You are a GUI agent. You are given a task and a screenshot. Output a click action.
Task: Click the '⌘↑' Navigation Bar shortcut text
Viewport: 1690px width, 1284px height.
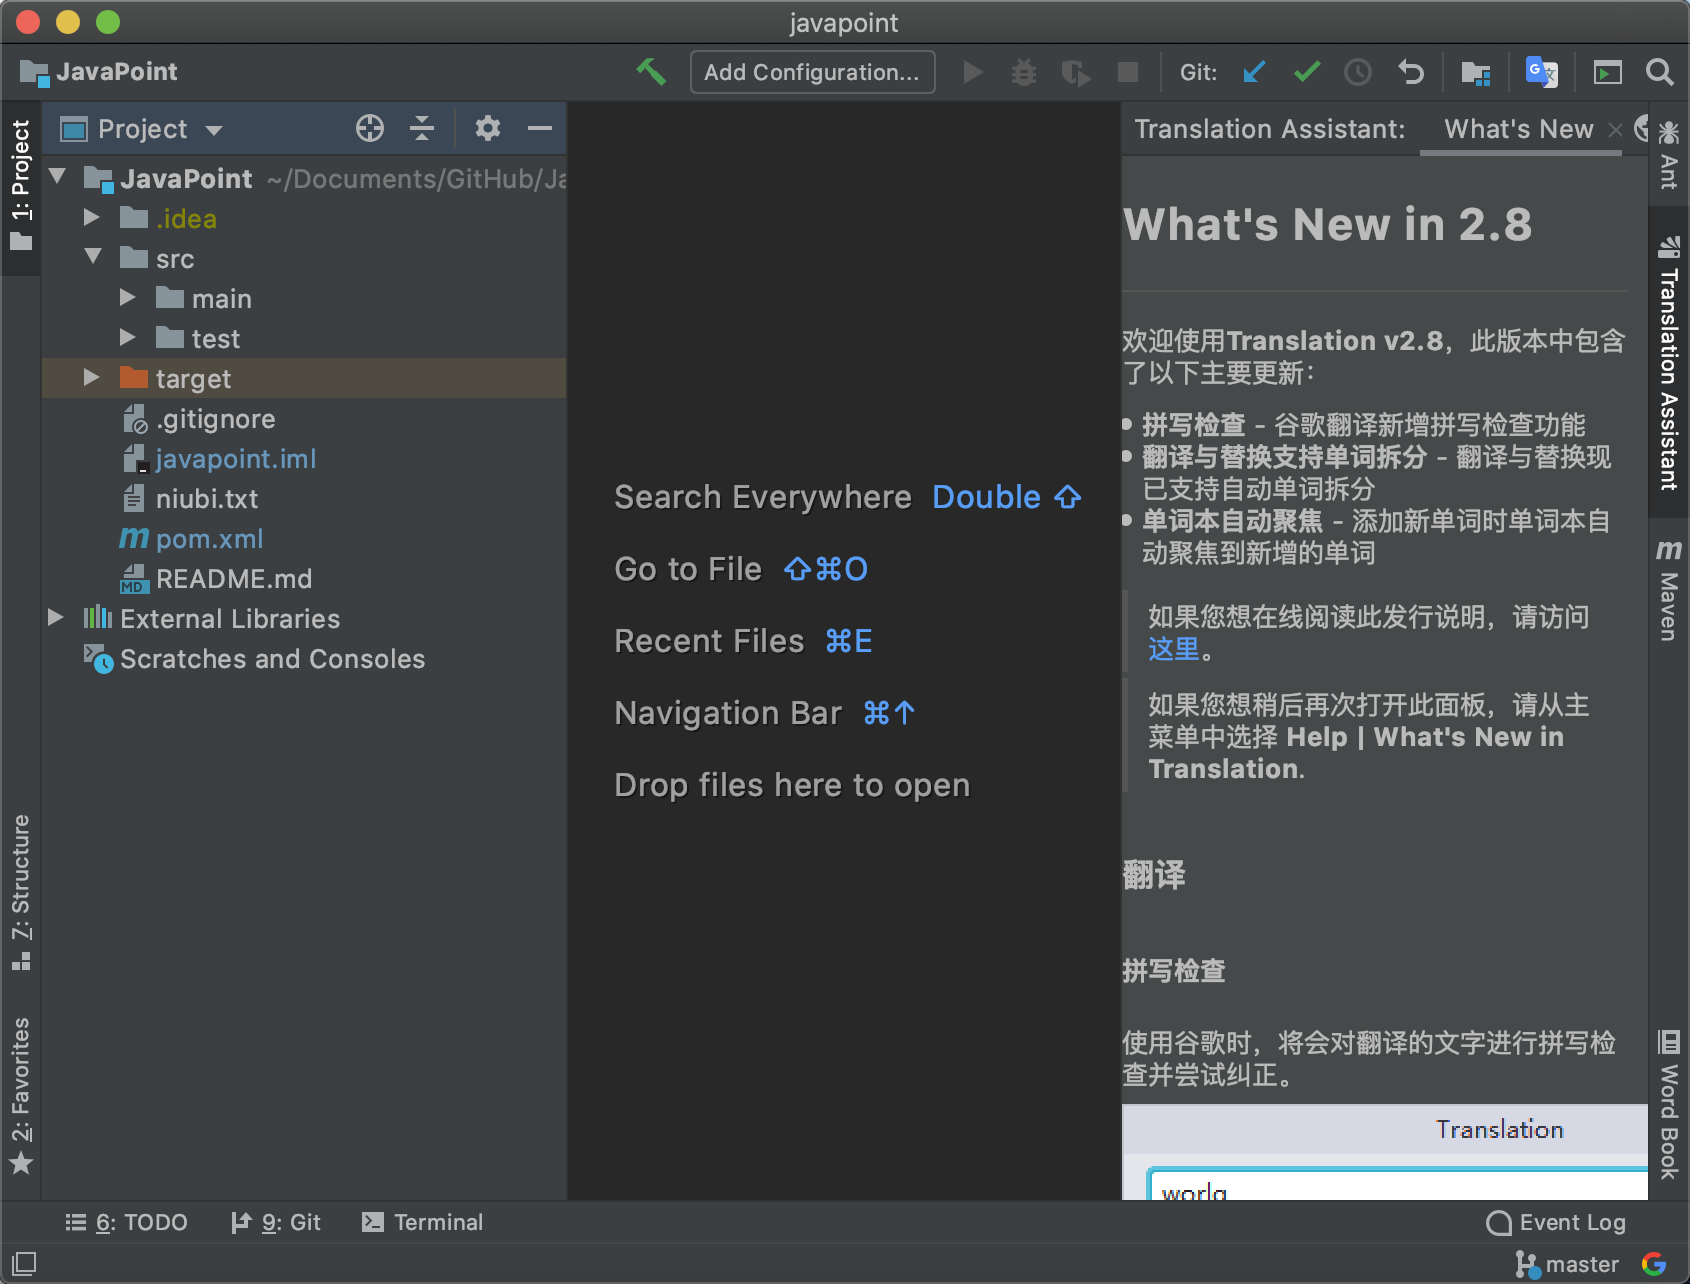pos(889,713)
